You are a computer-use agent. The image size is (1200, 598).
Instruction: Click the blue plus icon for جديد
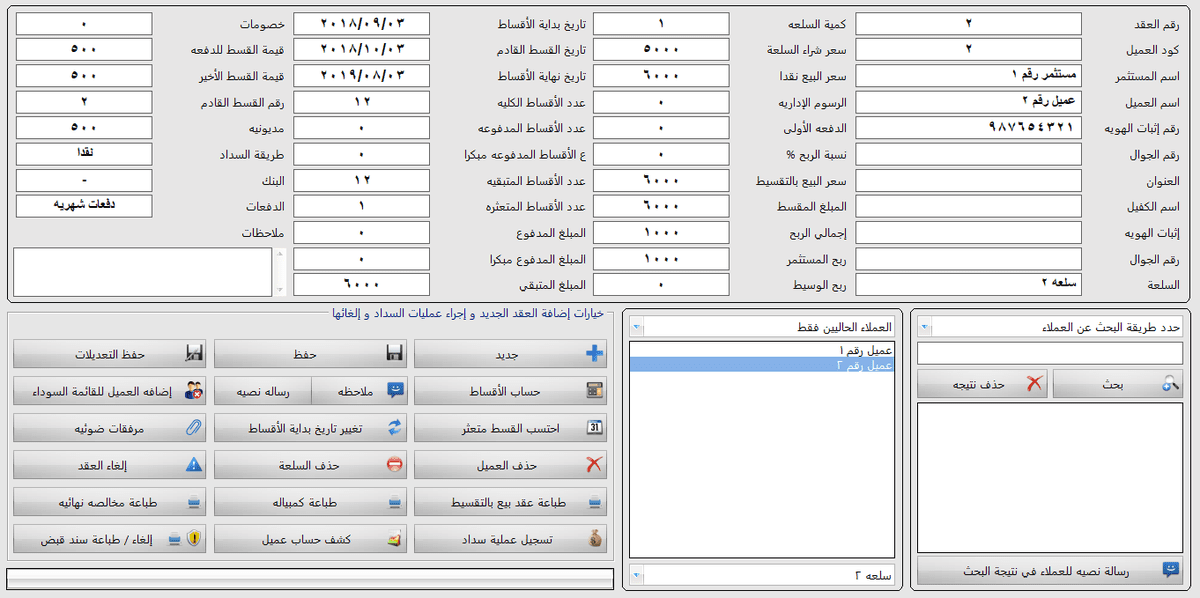point(594,354)
